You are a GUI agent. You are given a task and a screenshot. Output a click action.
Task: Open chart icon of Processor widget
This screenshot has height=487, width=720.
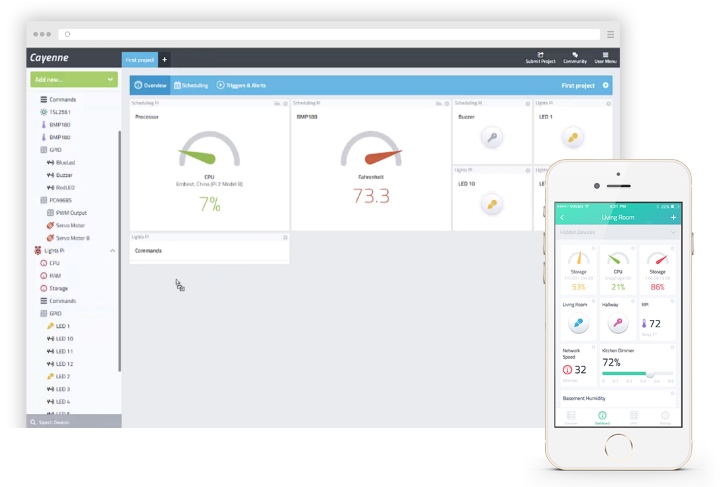click(x=277, y=104)
